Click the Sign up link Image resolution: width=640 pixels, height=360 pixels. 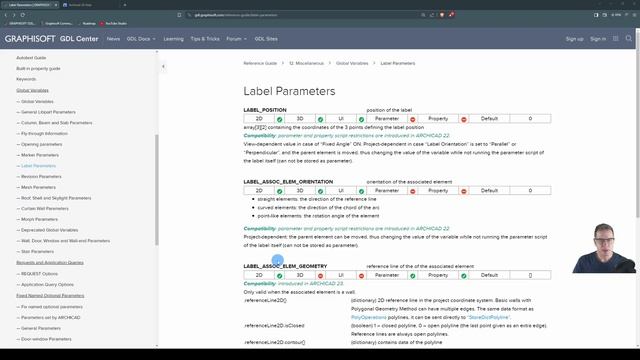coord(574,39)
